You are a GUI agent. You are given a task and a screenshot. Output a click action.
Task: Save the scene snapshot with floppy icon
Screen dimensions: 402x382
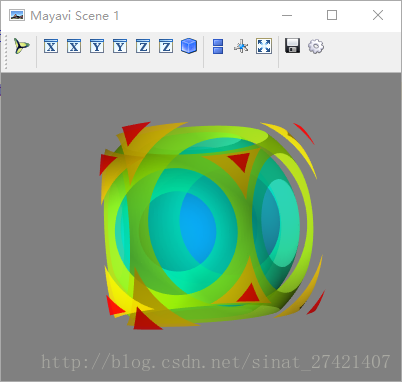pos(292,46)
